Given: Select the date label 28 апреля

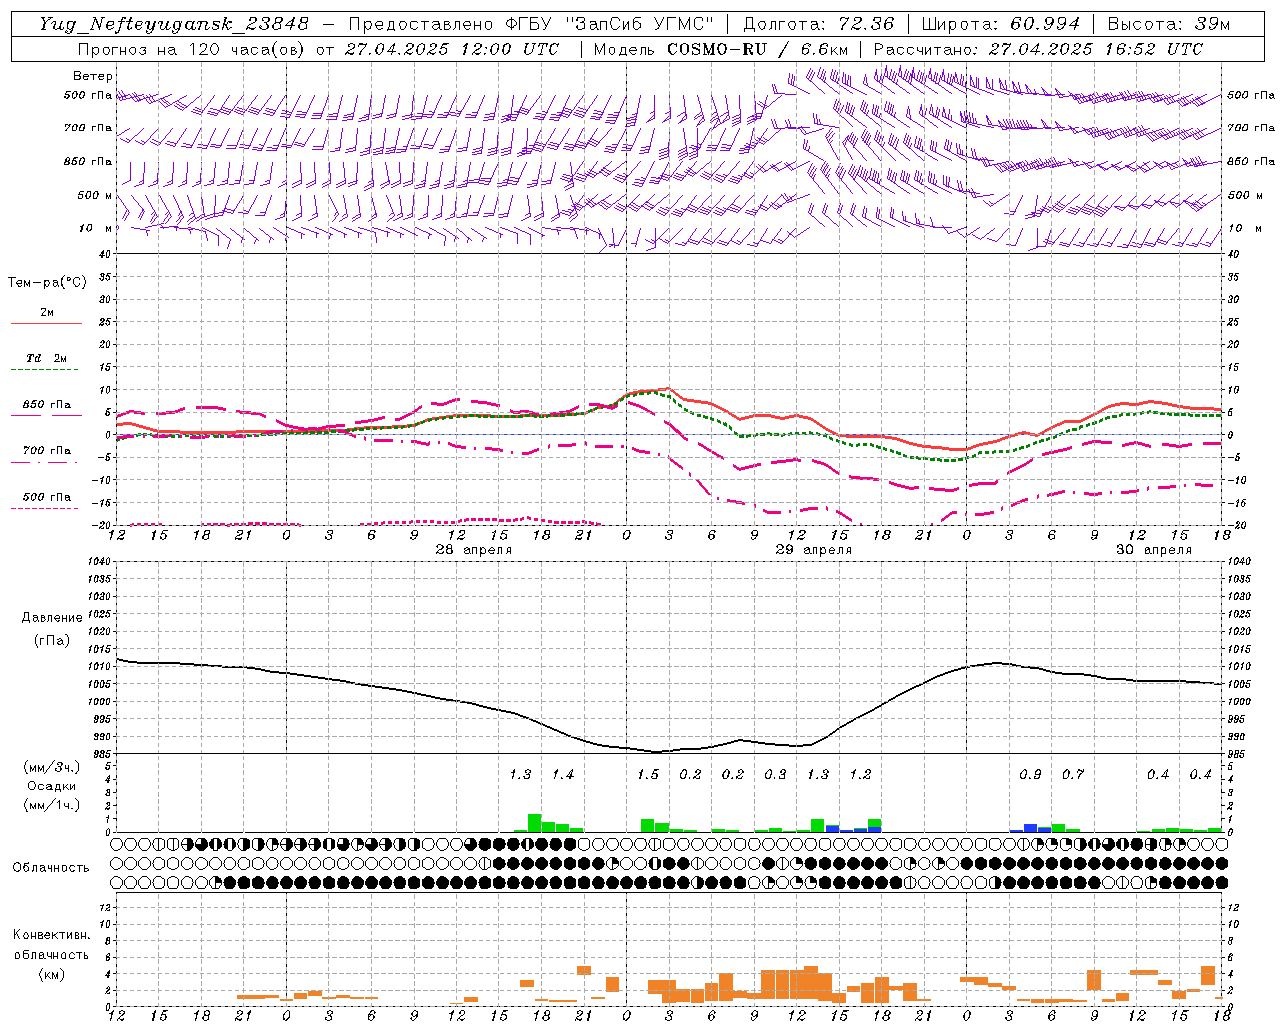Looking at the screenshot, I should point(473,550).
